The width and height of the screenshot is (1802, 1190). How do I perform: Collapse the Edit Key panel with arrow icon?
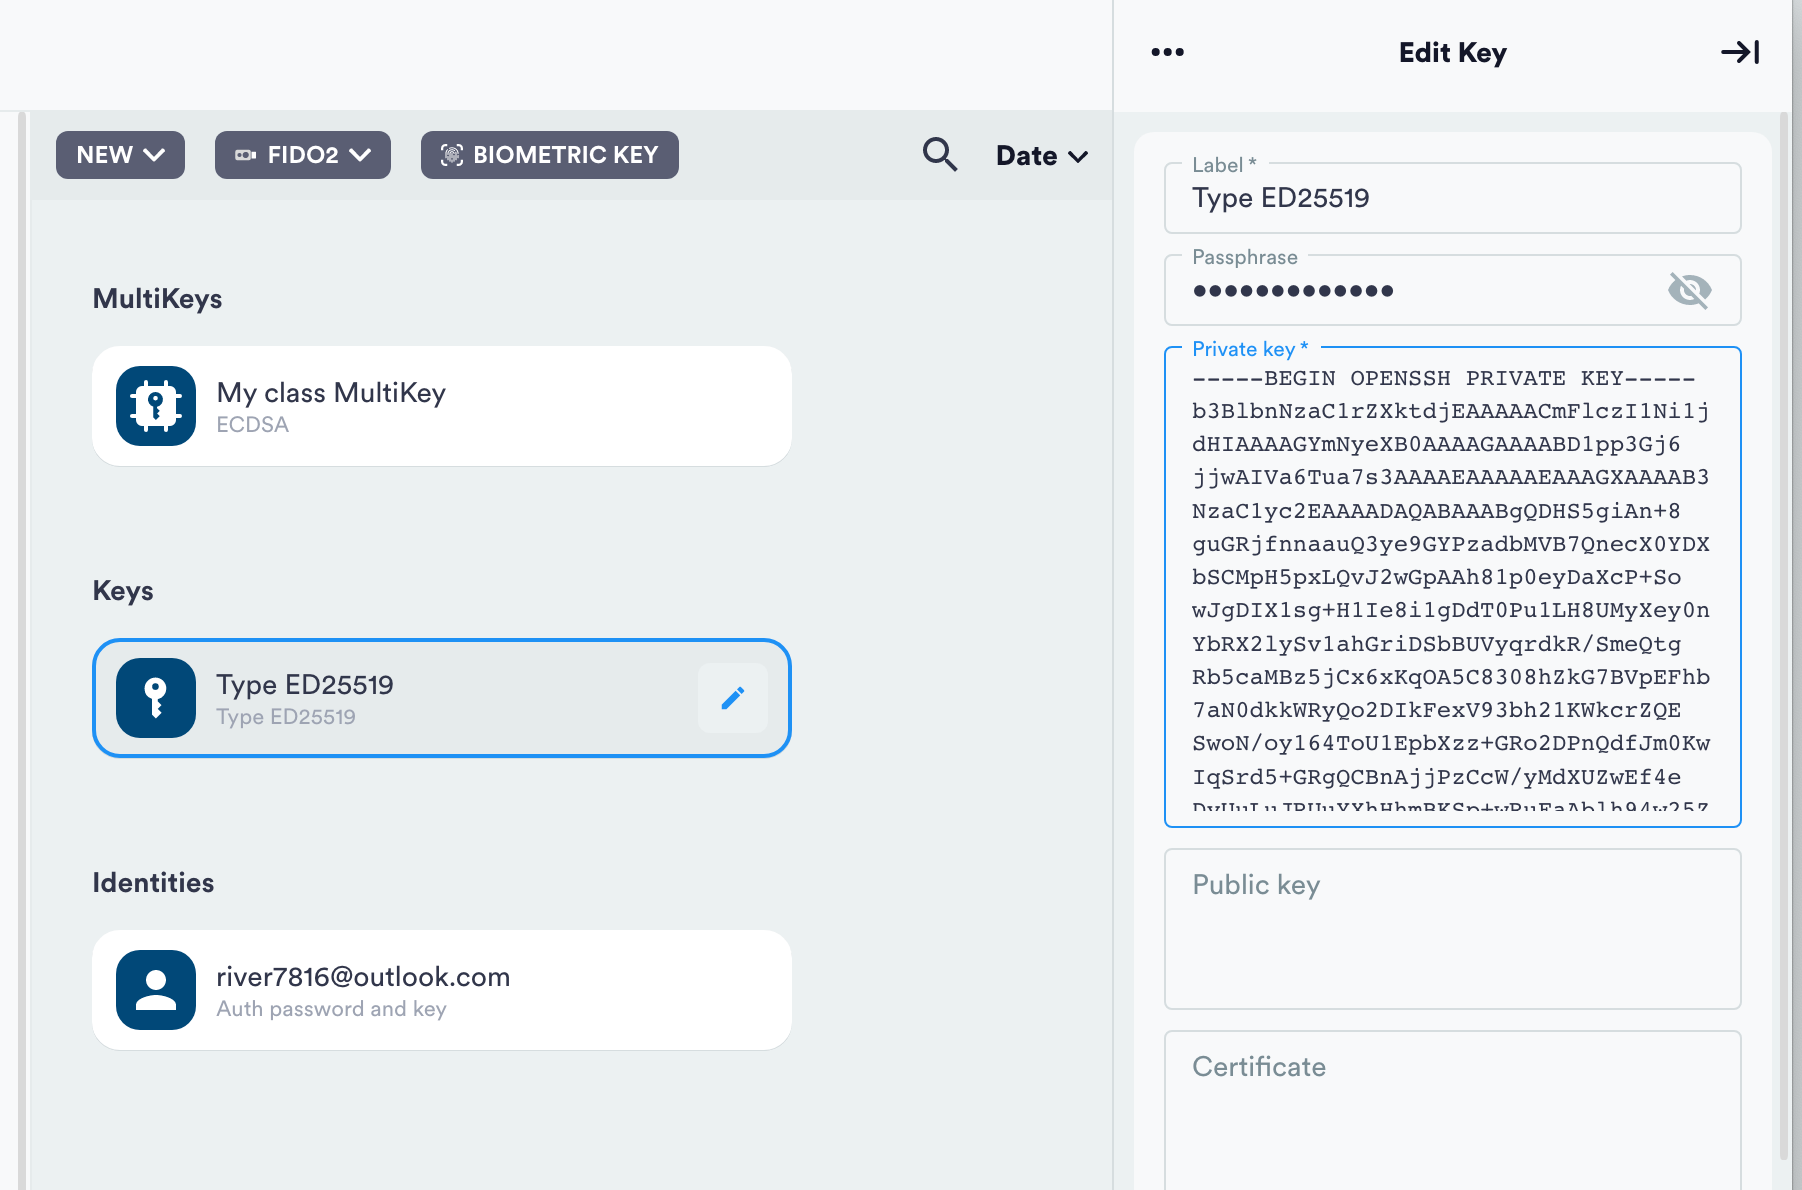pos(1740,52)
